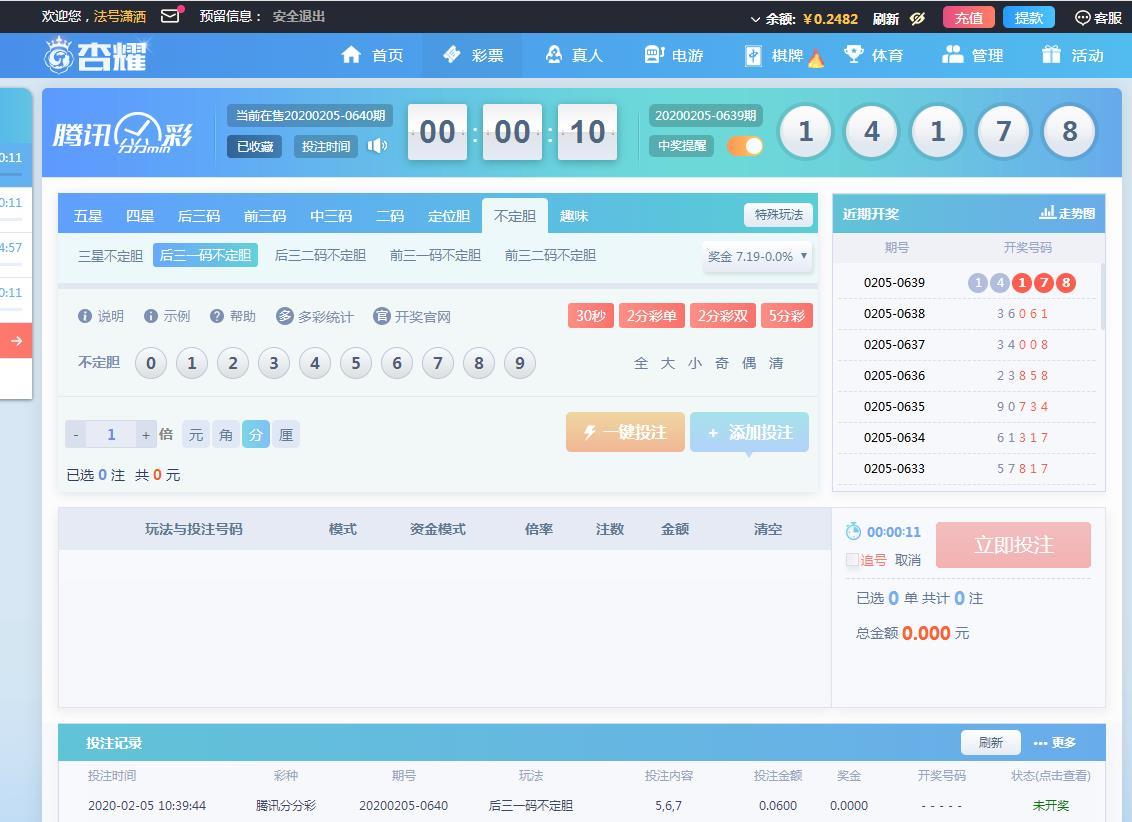The image size is (1132, 822).
Task: Open the mail envelope icon
Action: coord(170,16)
